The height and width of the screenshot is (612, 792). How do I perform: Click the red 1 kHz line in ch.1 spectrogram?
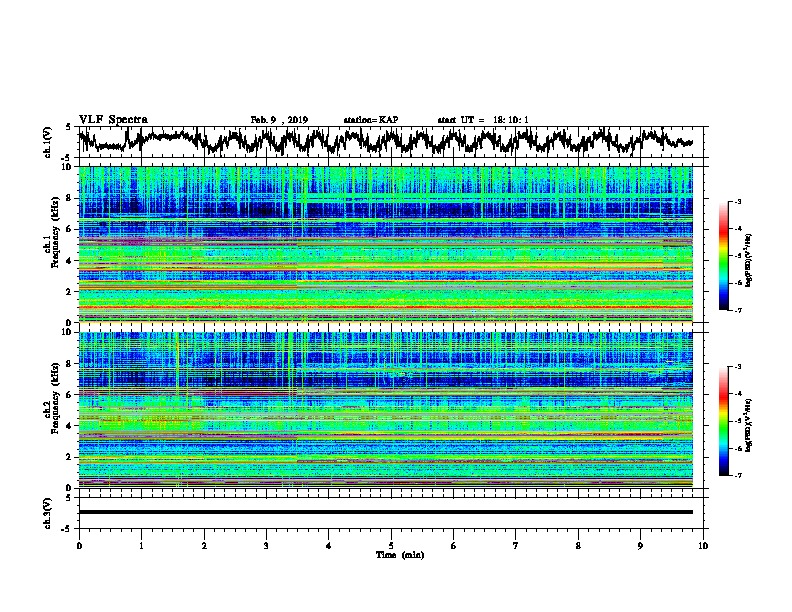[385, 307]
